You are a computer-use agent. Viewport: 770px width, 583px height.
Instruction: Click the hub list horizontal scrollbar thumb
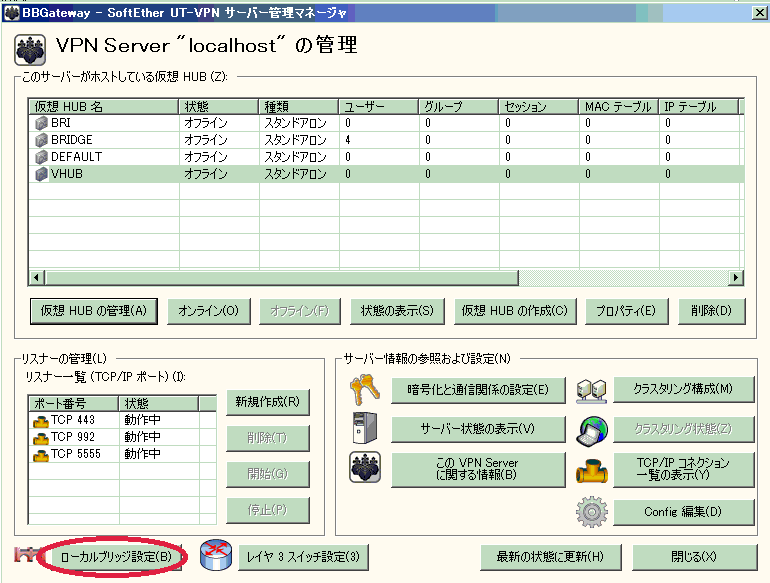click(x=282, y=278)
